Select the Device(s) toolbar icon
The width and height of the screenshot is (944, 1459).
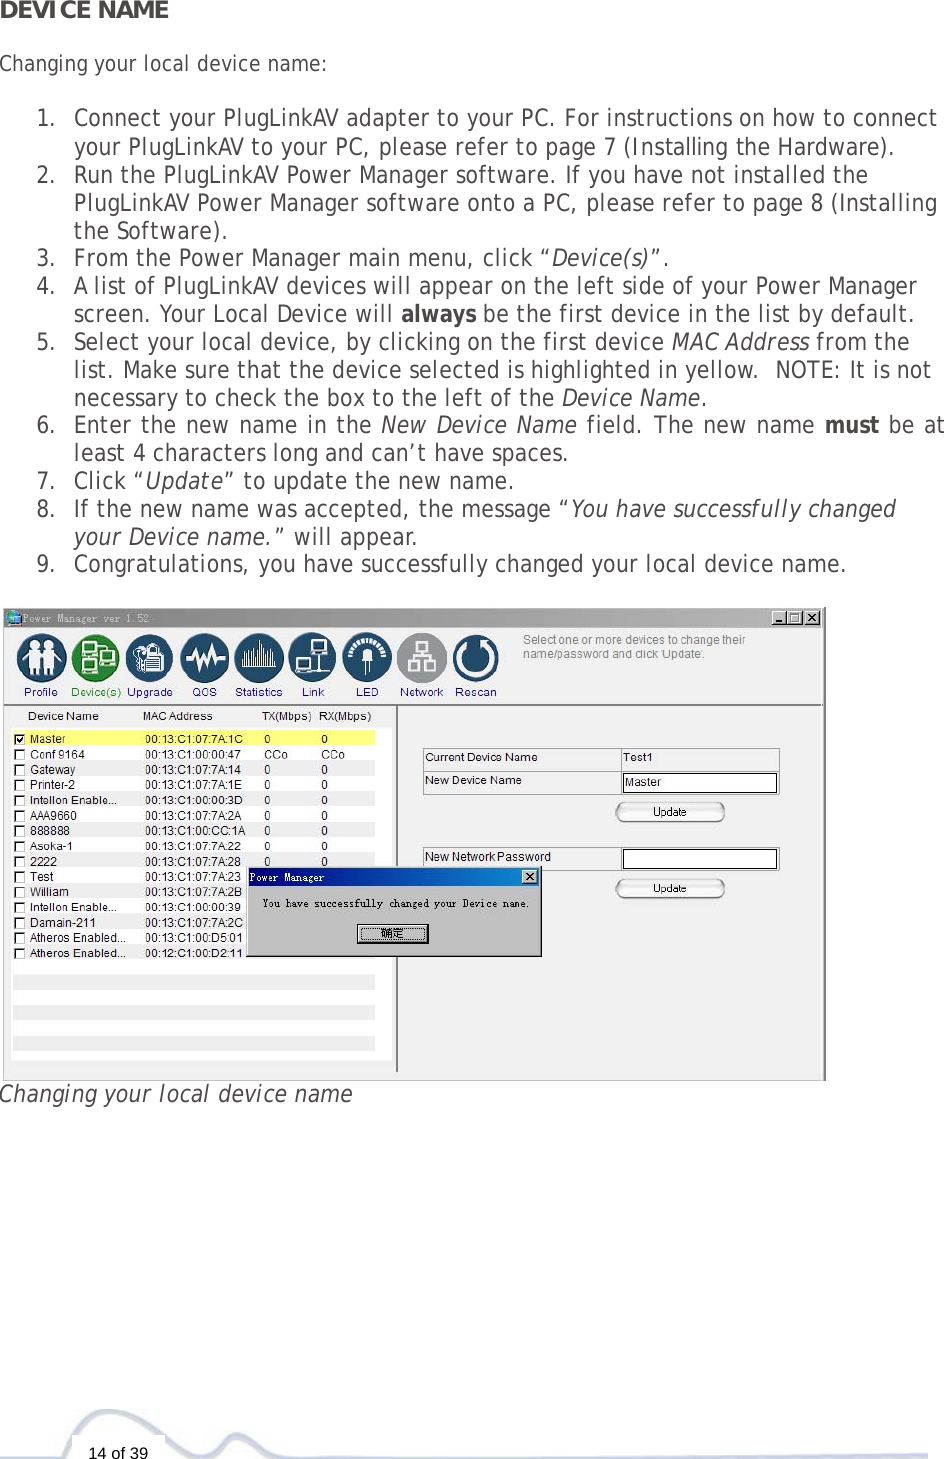[x=96, y=658]
